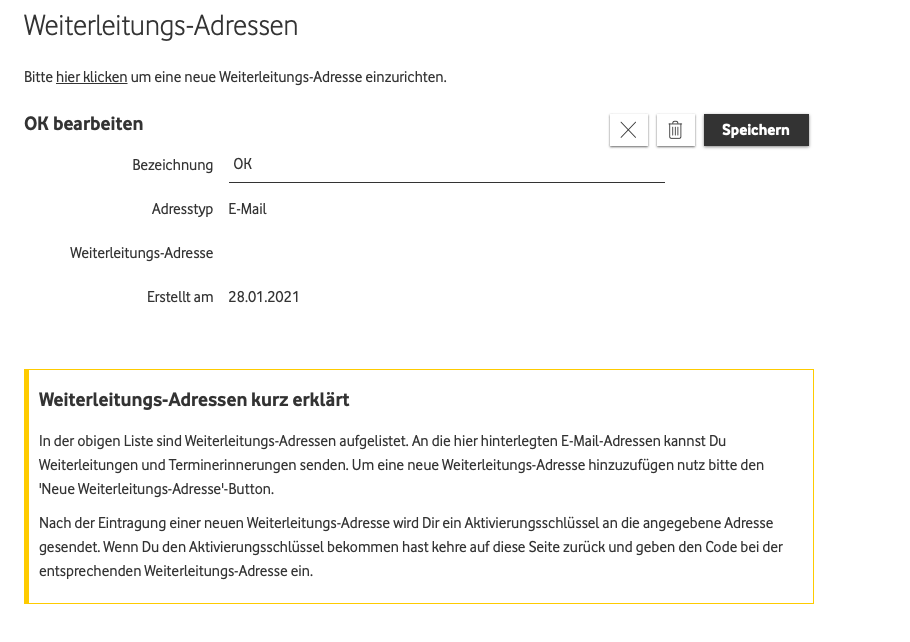Save changes with the Speichern button
Viewport: 910px width, 642px height.
(756, 130)
